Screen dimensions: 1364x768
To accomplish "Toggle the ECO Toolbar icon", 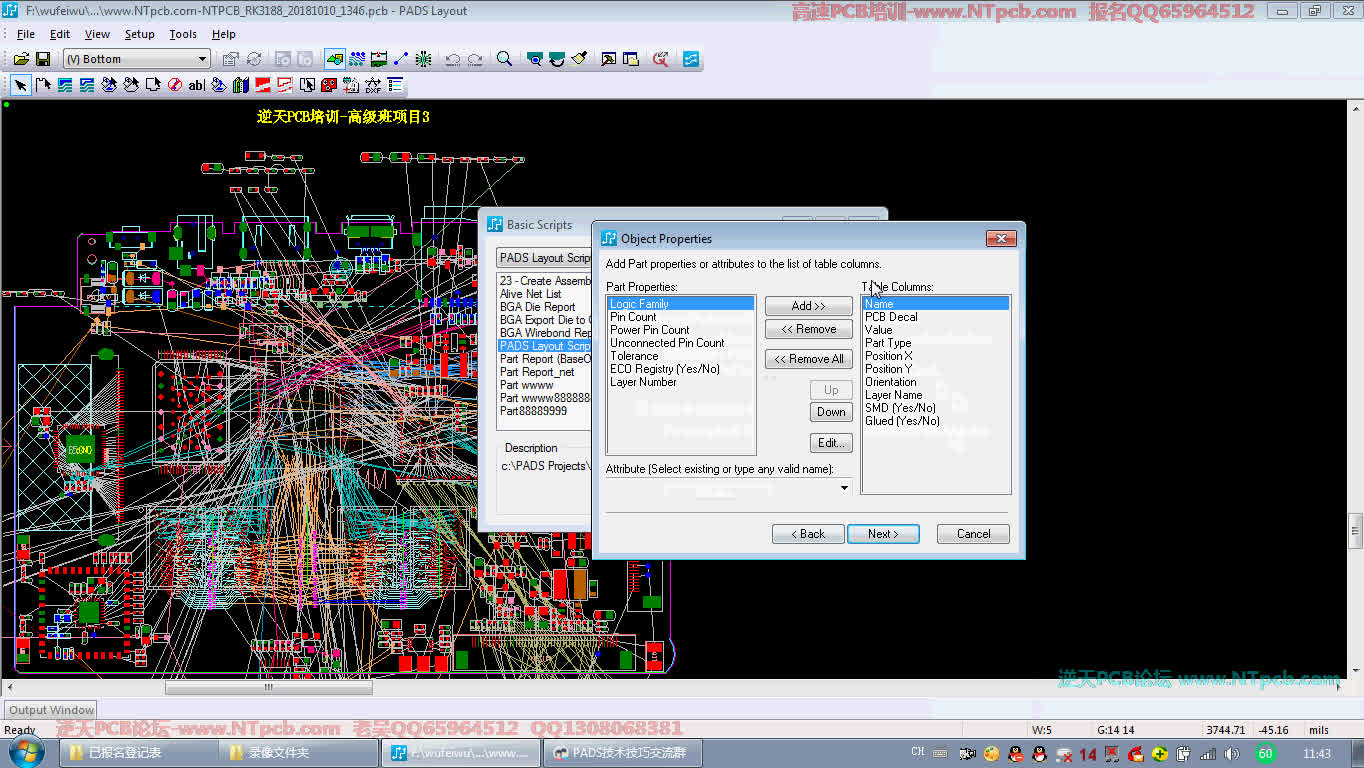I will tap(401, 59).
